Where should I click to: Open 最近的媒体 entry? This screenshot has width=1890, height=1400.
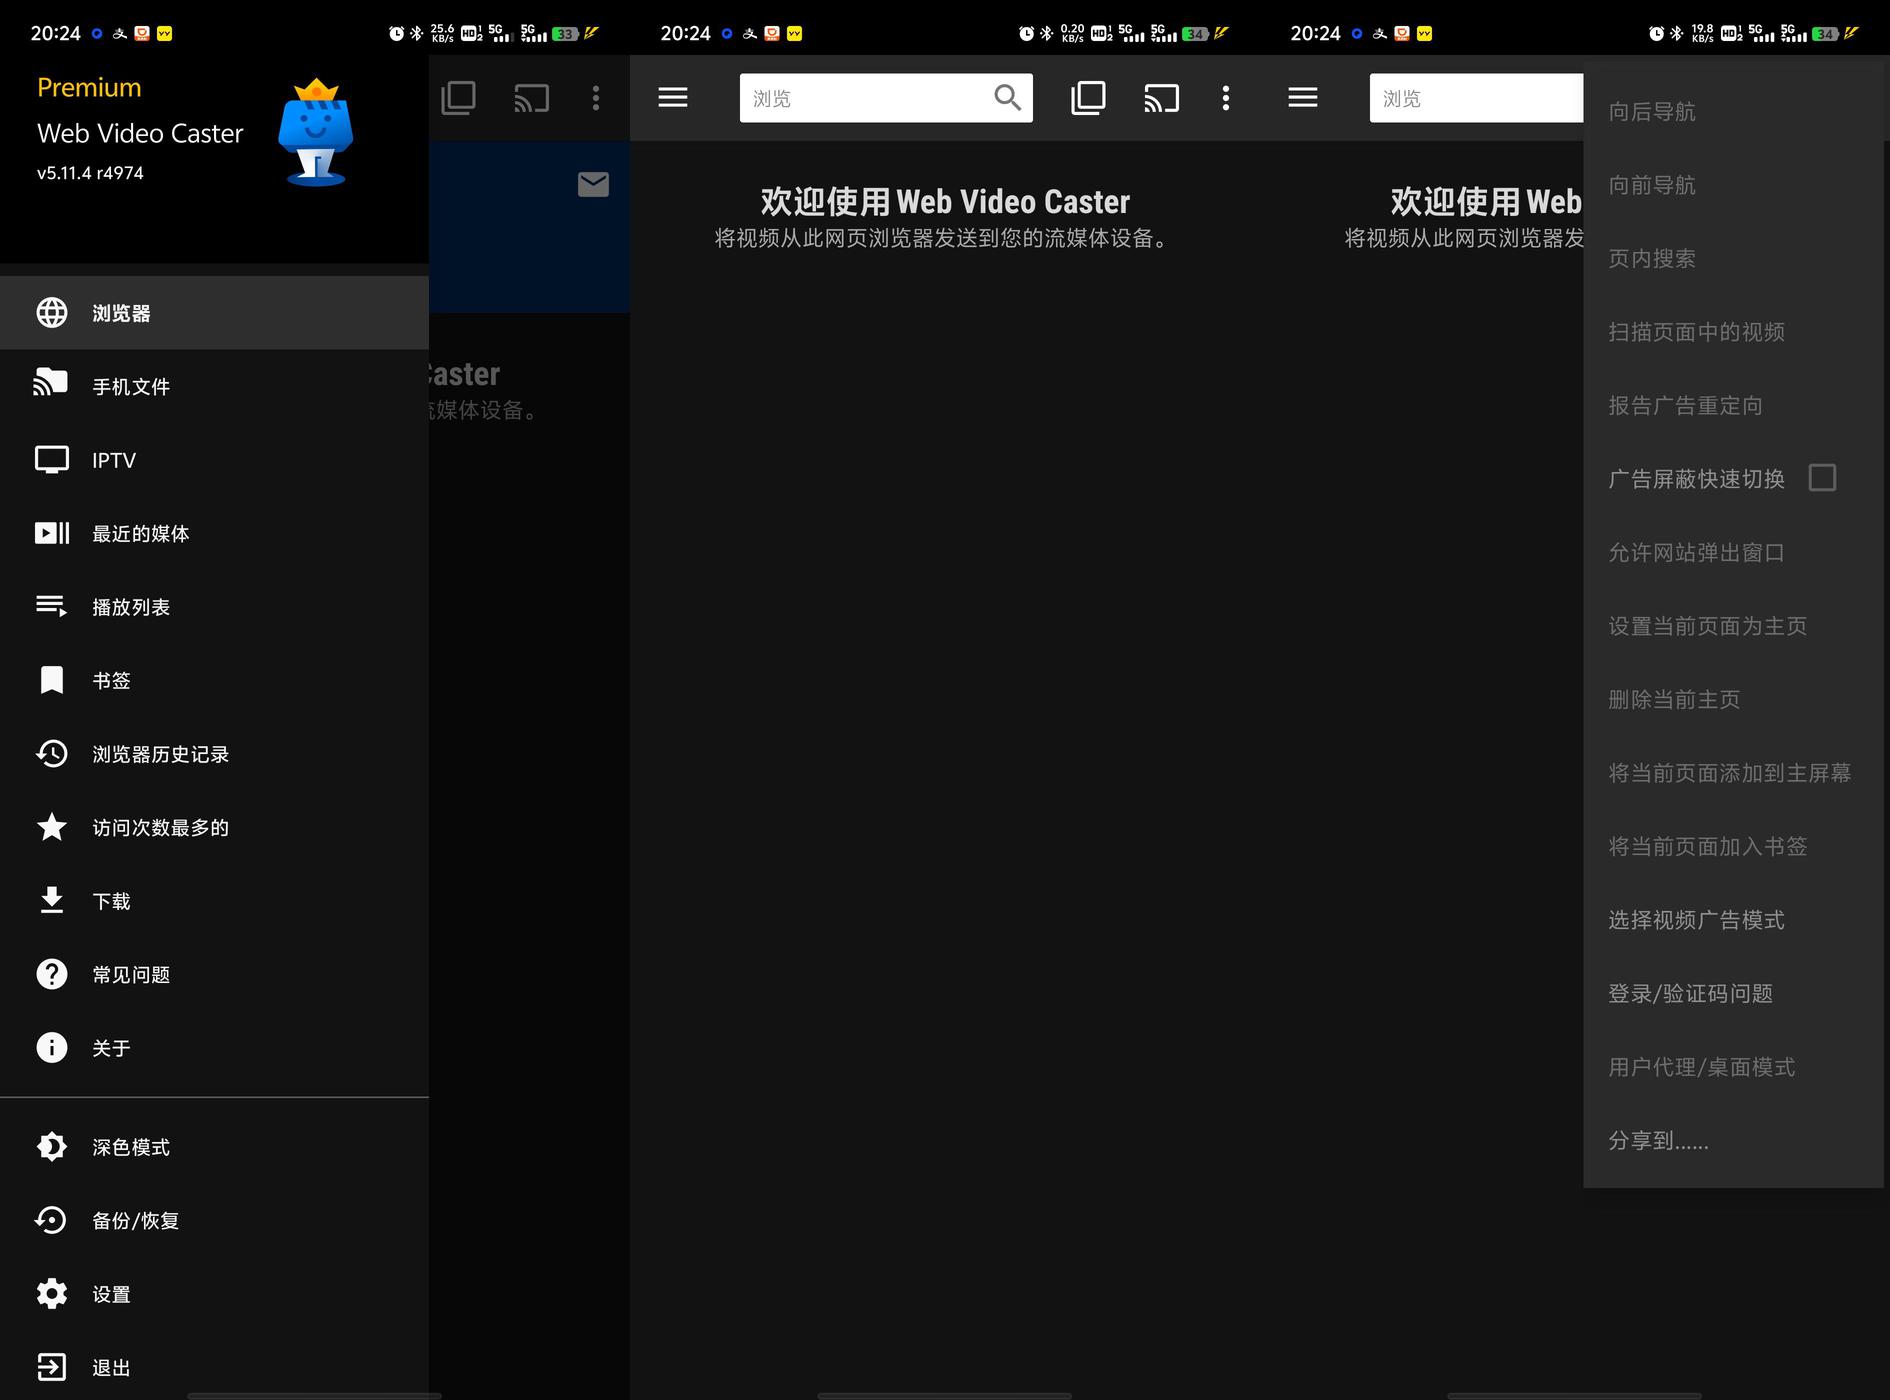pos(214,533)
